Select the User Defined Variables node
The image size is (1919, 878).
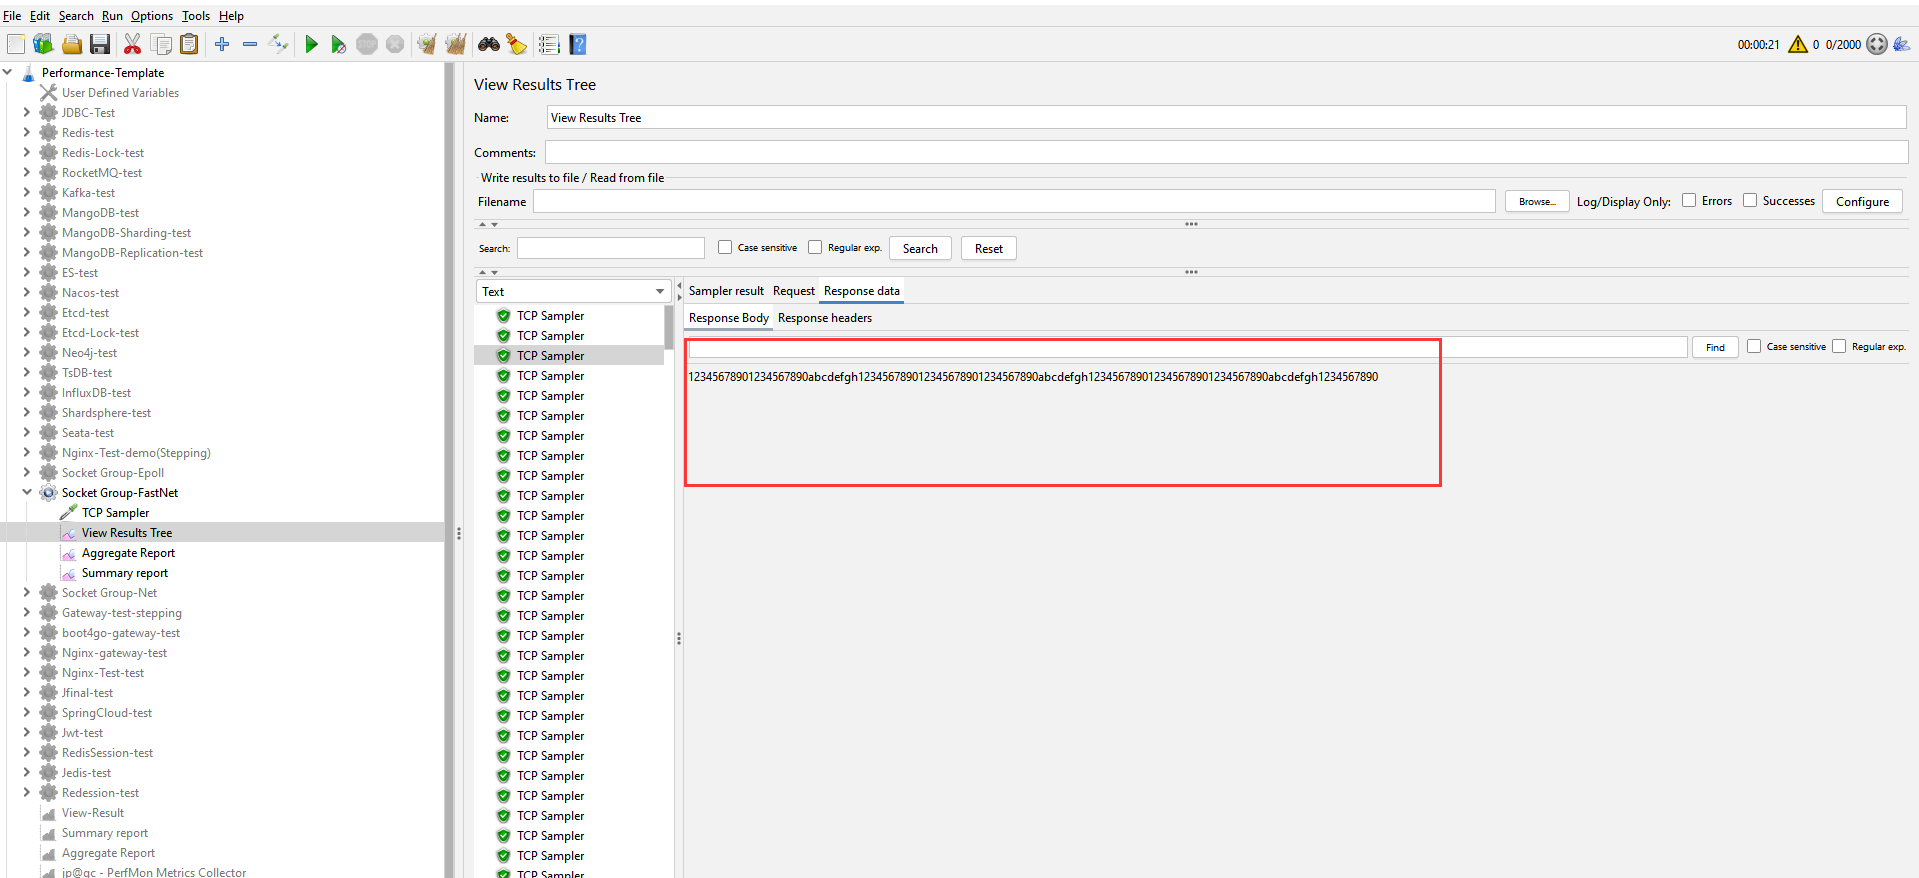(120, 92)
